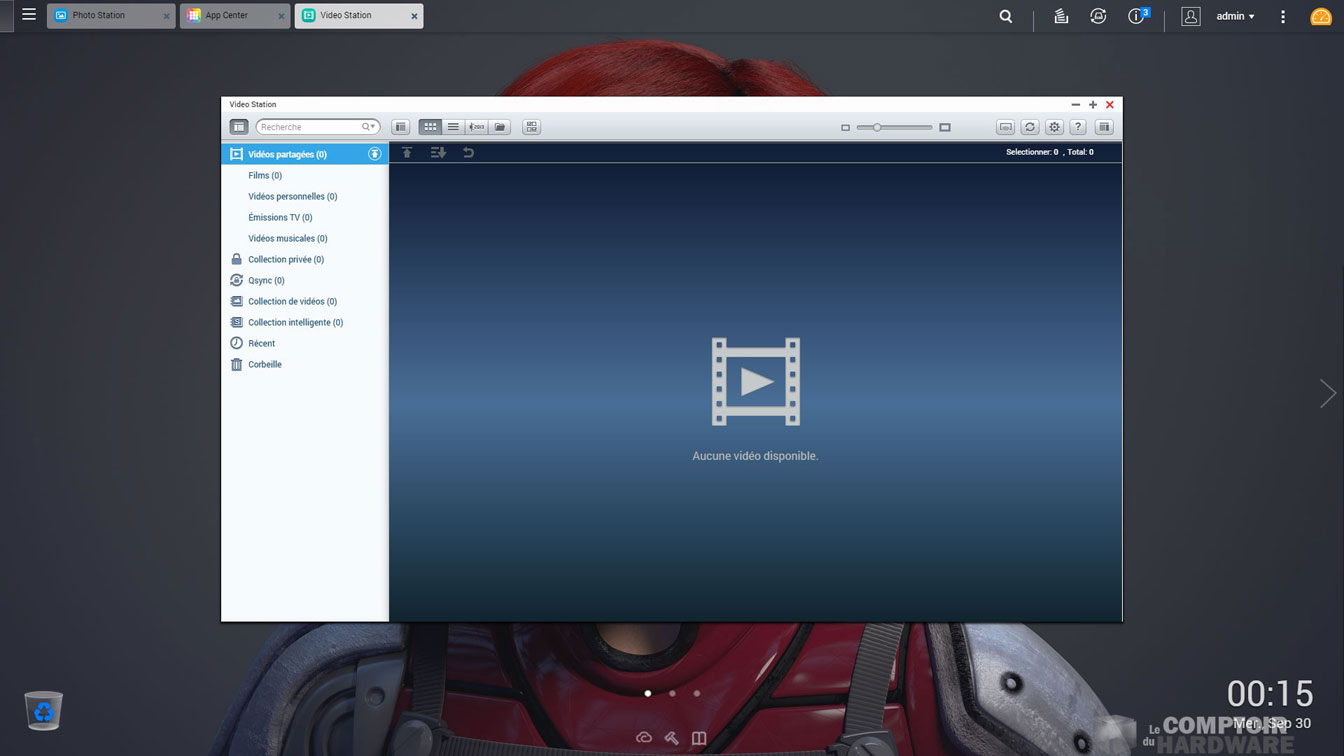1344x756 pixels.
Task: Toggle the right info panel button
Action: [1104, 127]
